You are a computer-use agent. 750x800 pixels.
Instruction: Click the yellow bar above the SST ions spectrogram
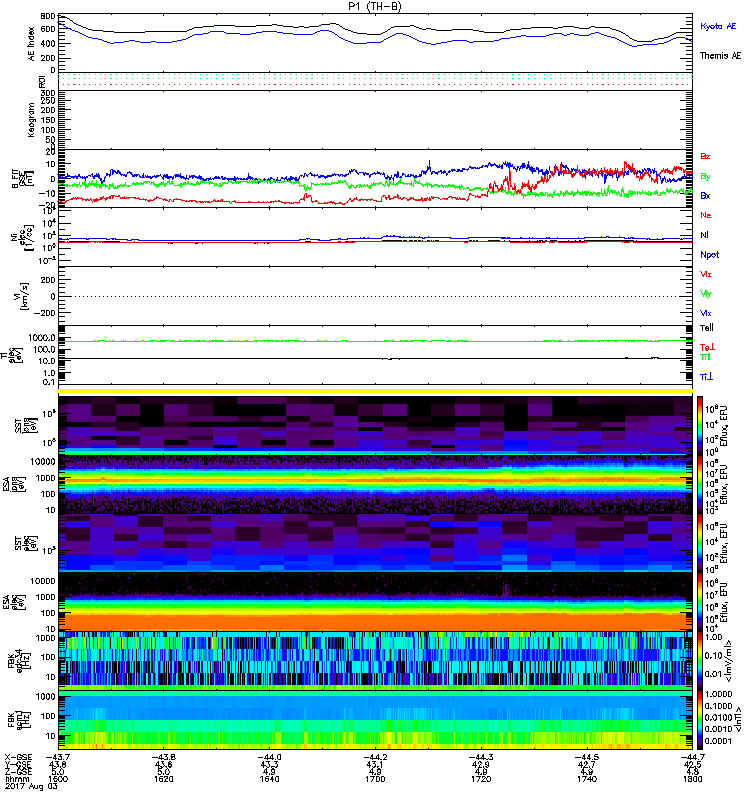tap(376, 391)
